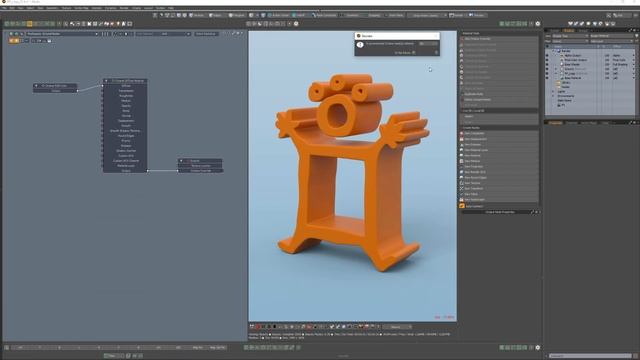The height and width of the screenshot is (360, 640).
Task: Select the output node at right of graph
Action: (x=200, y=161)
